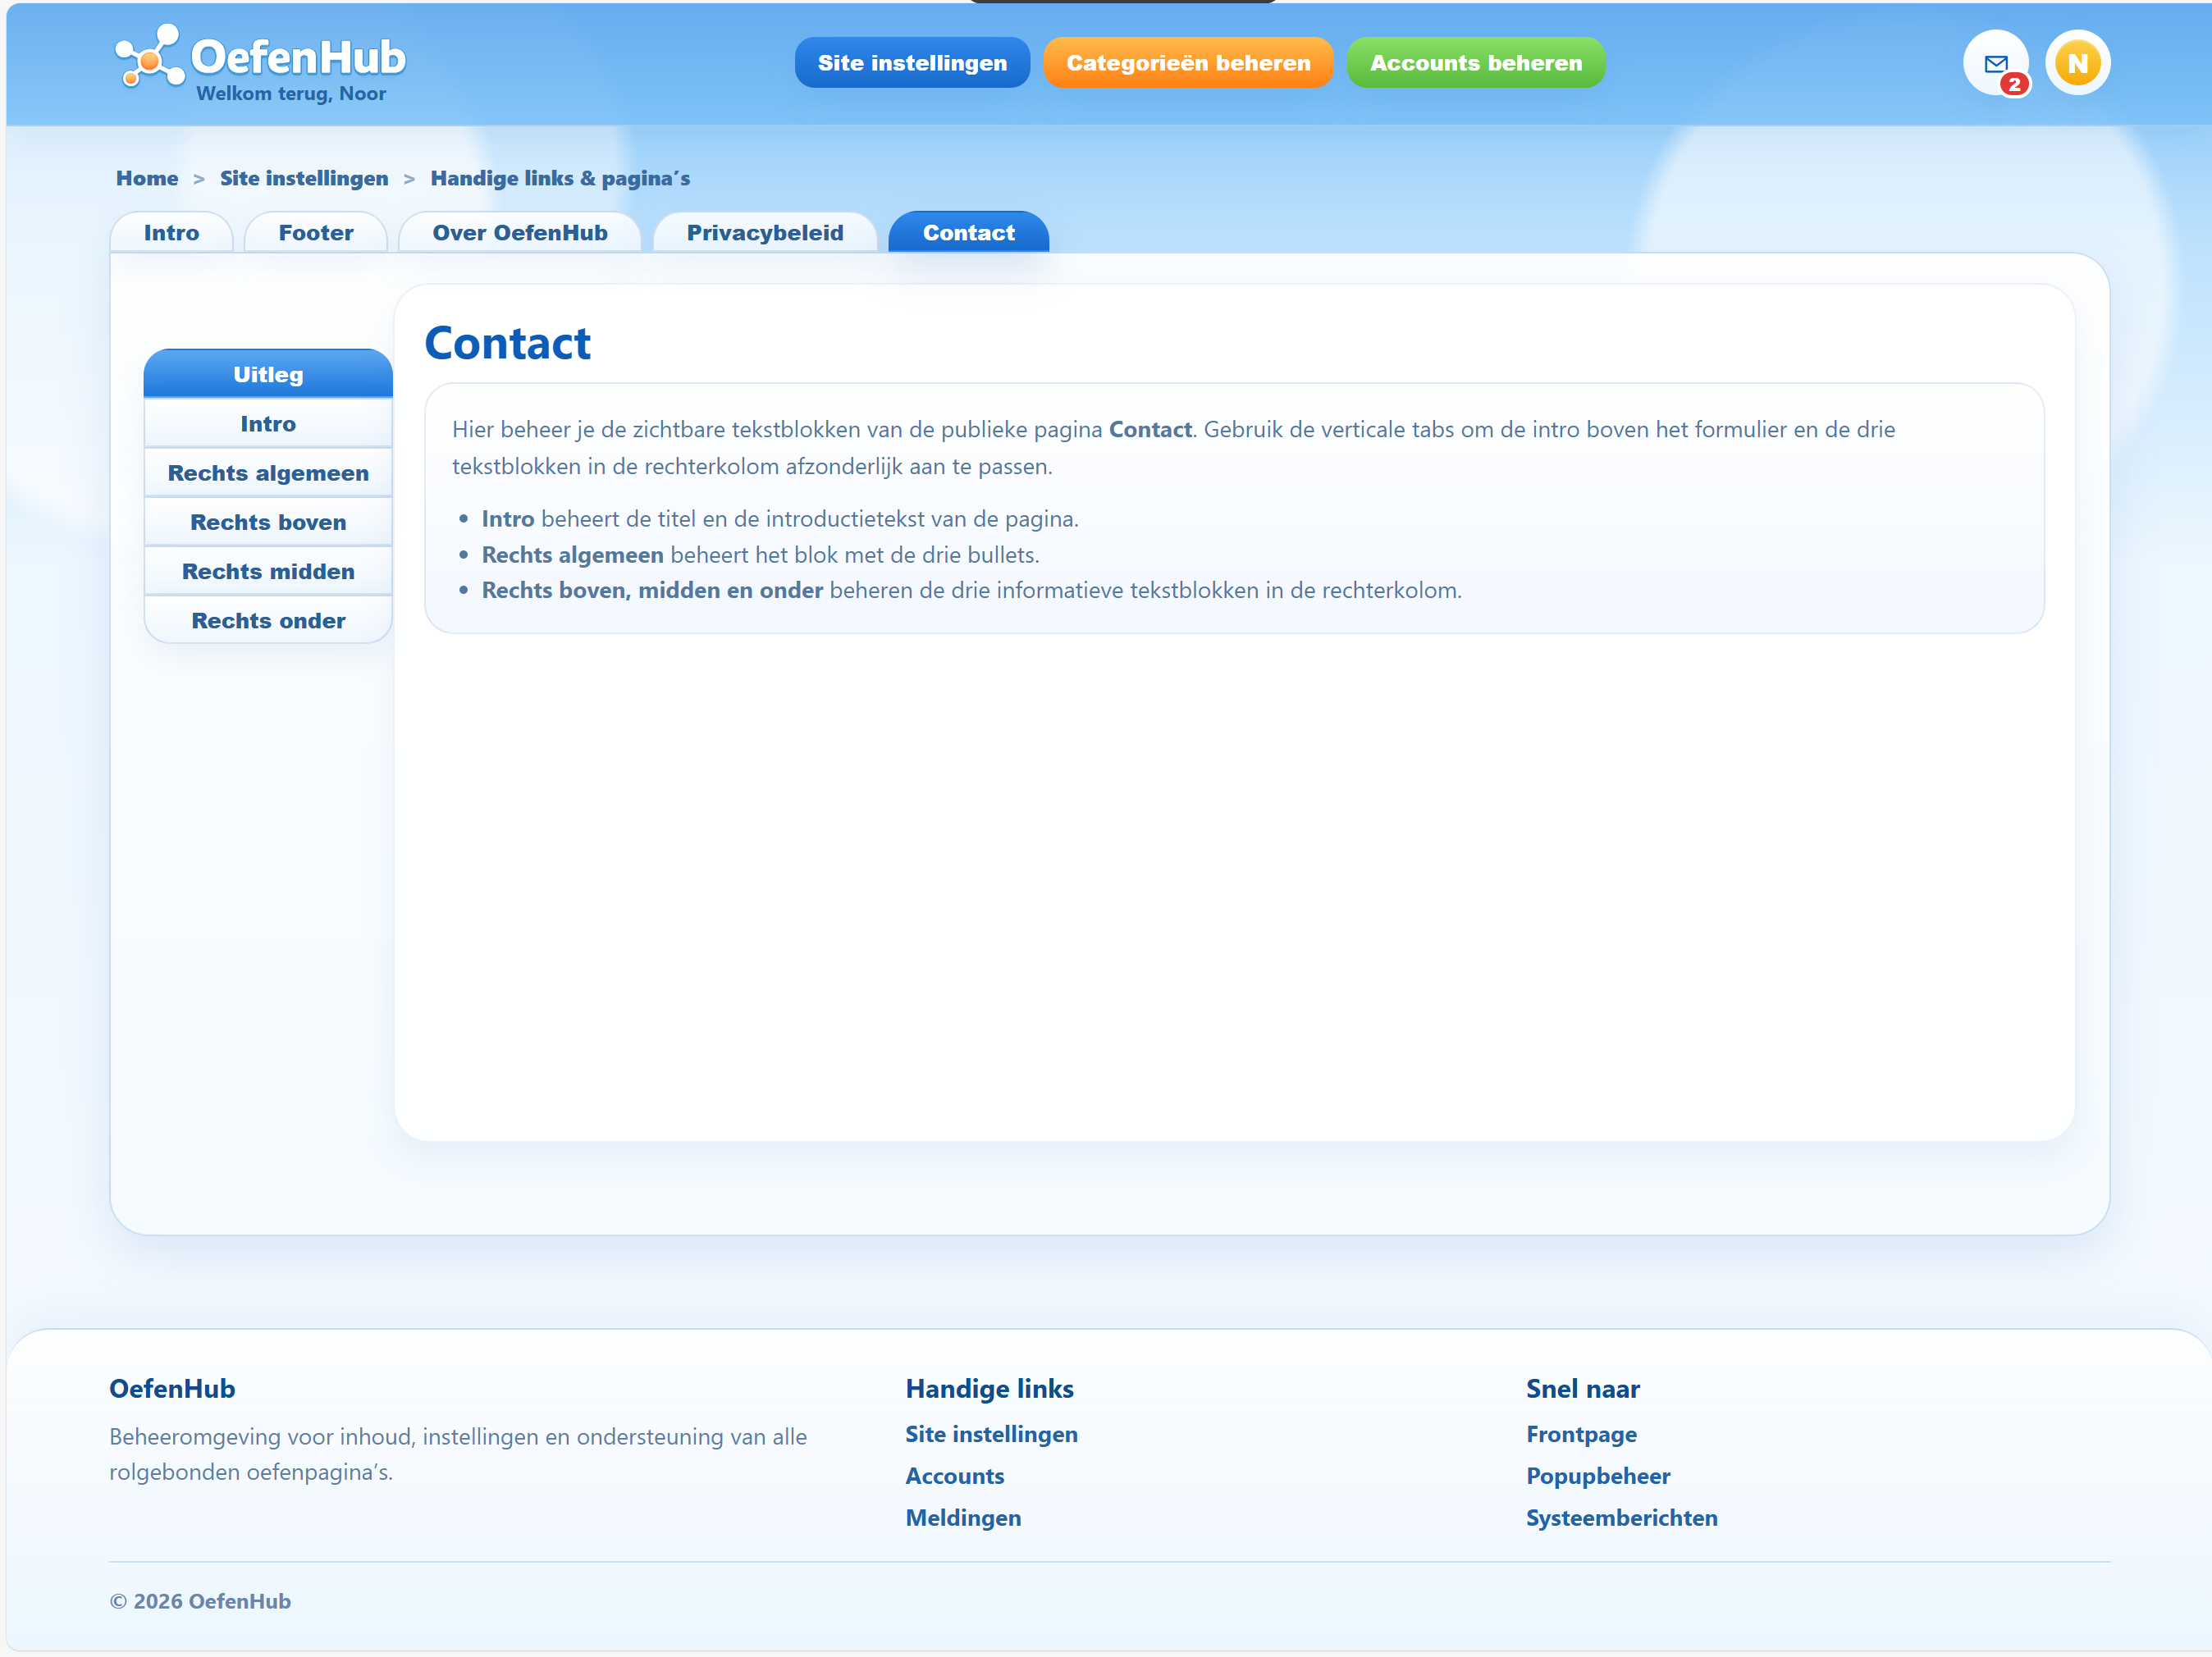Open the Intro vertical tab
The width and height of the screenshot is (2212, 1657).
pyautogui.click(x=268, y=423)
